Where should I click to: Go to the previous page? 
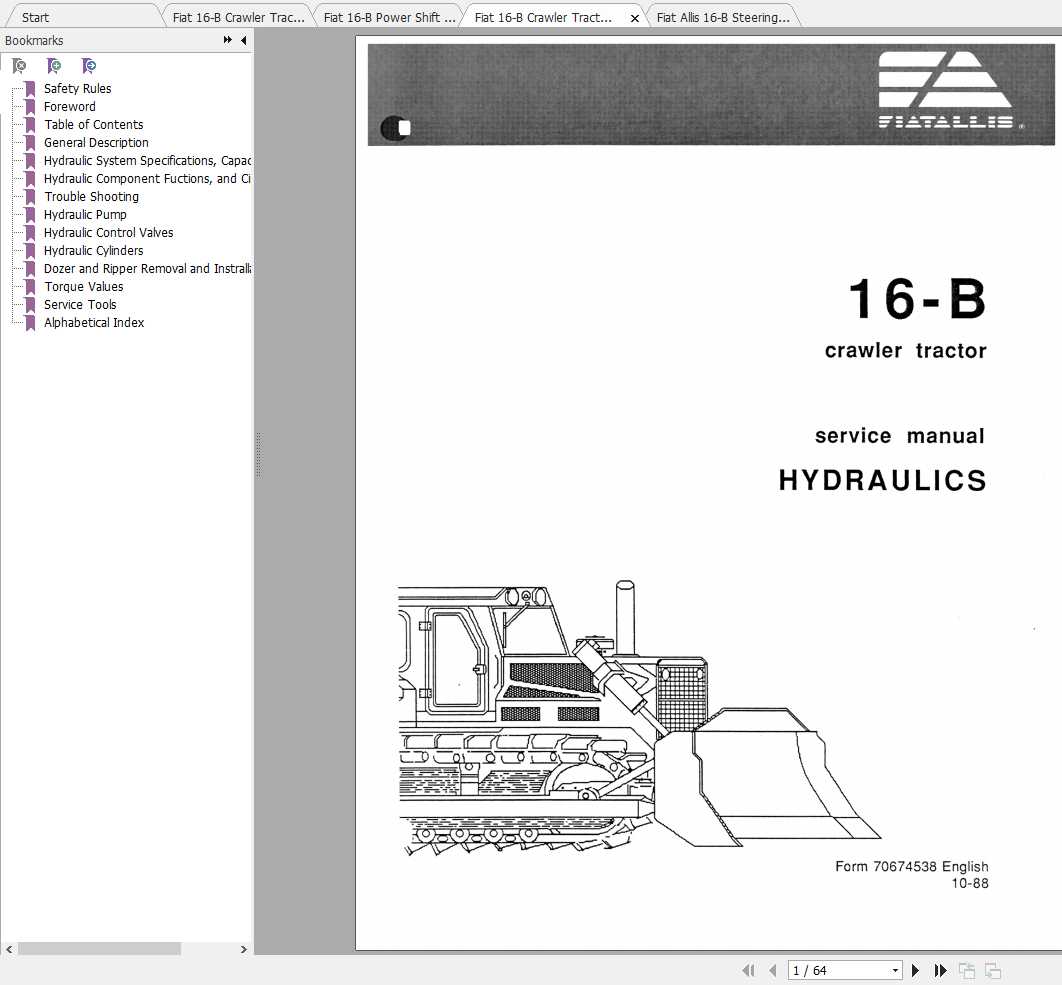(772, 970)
